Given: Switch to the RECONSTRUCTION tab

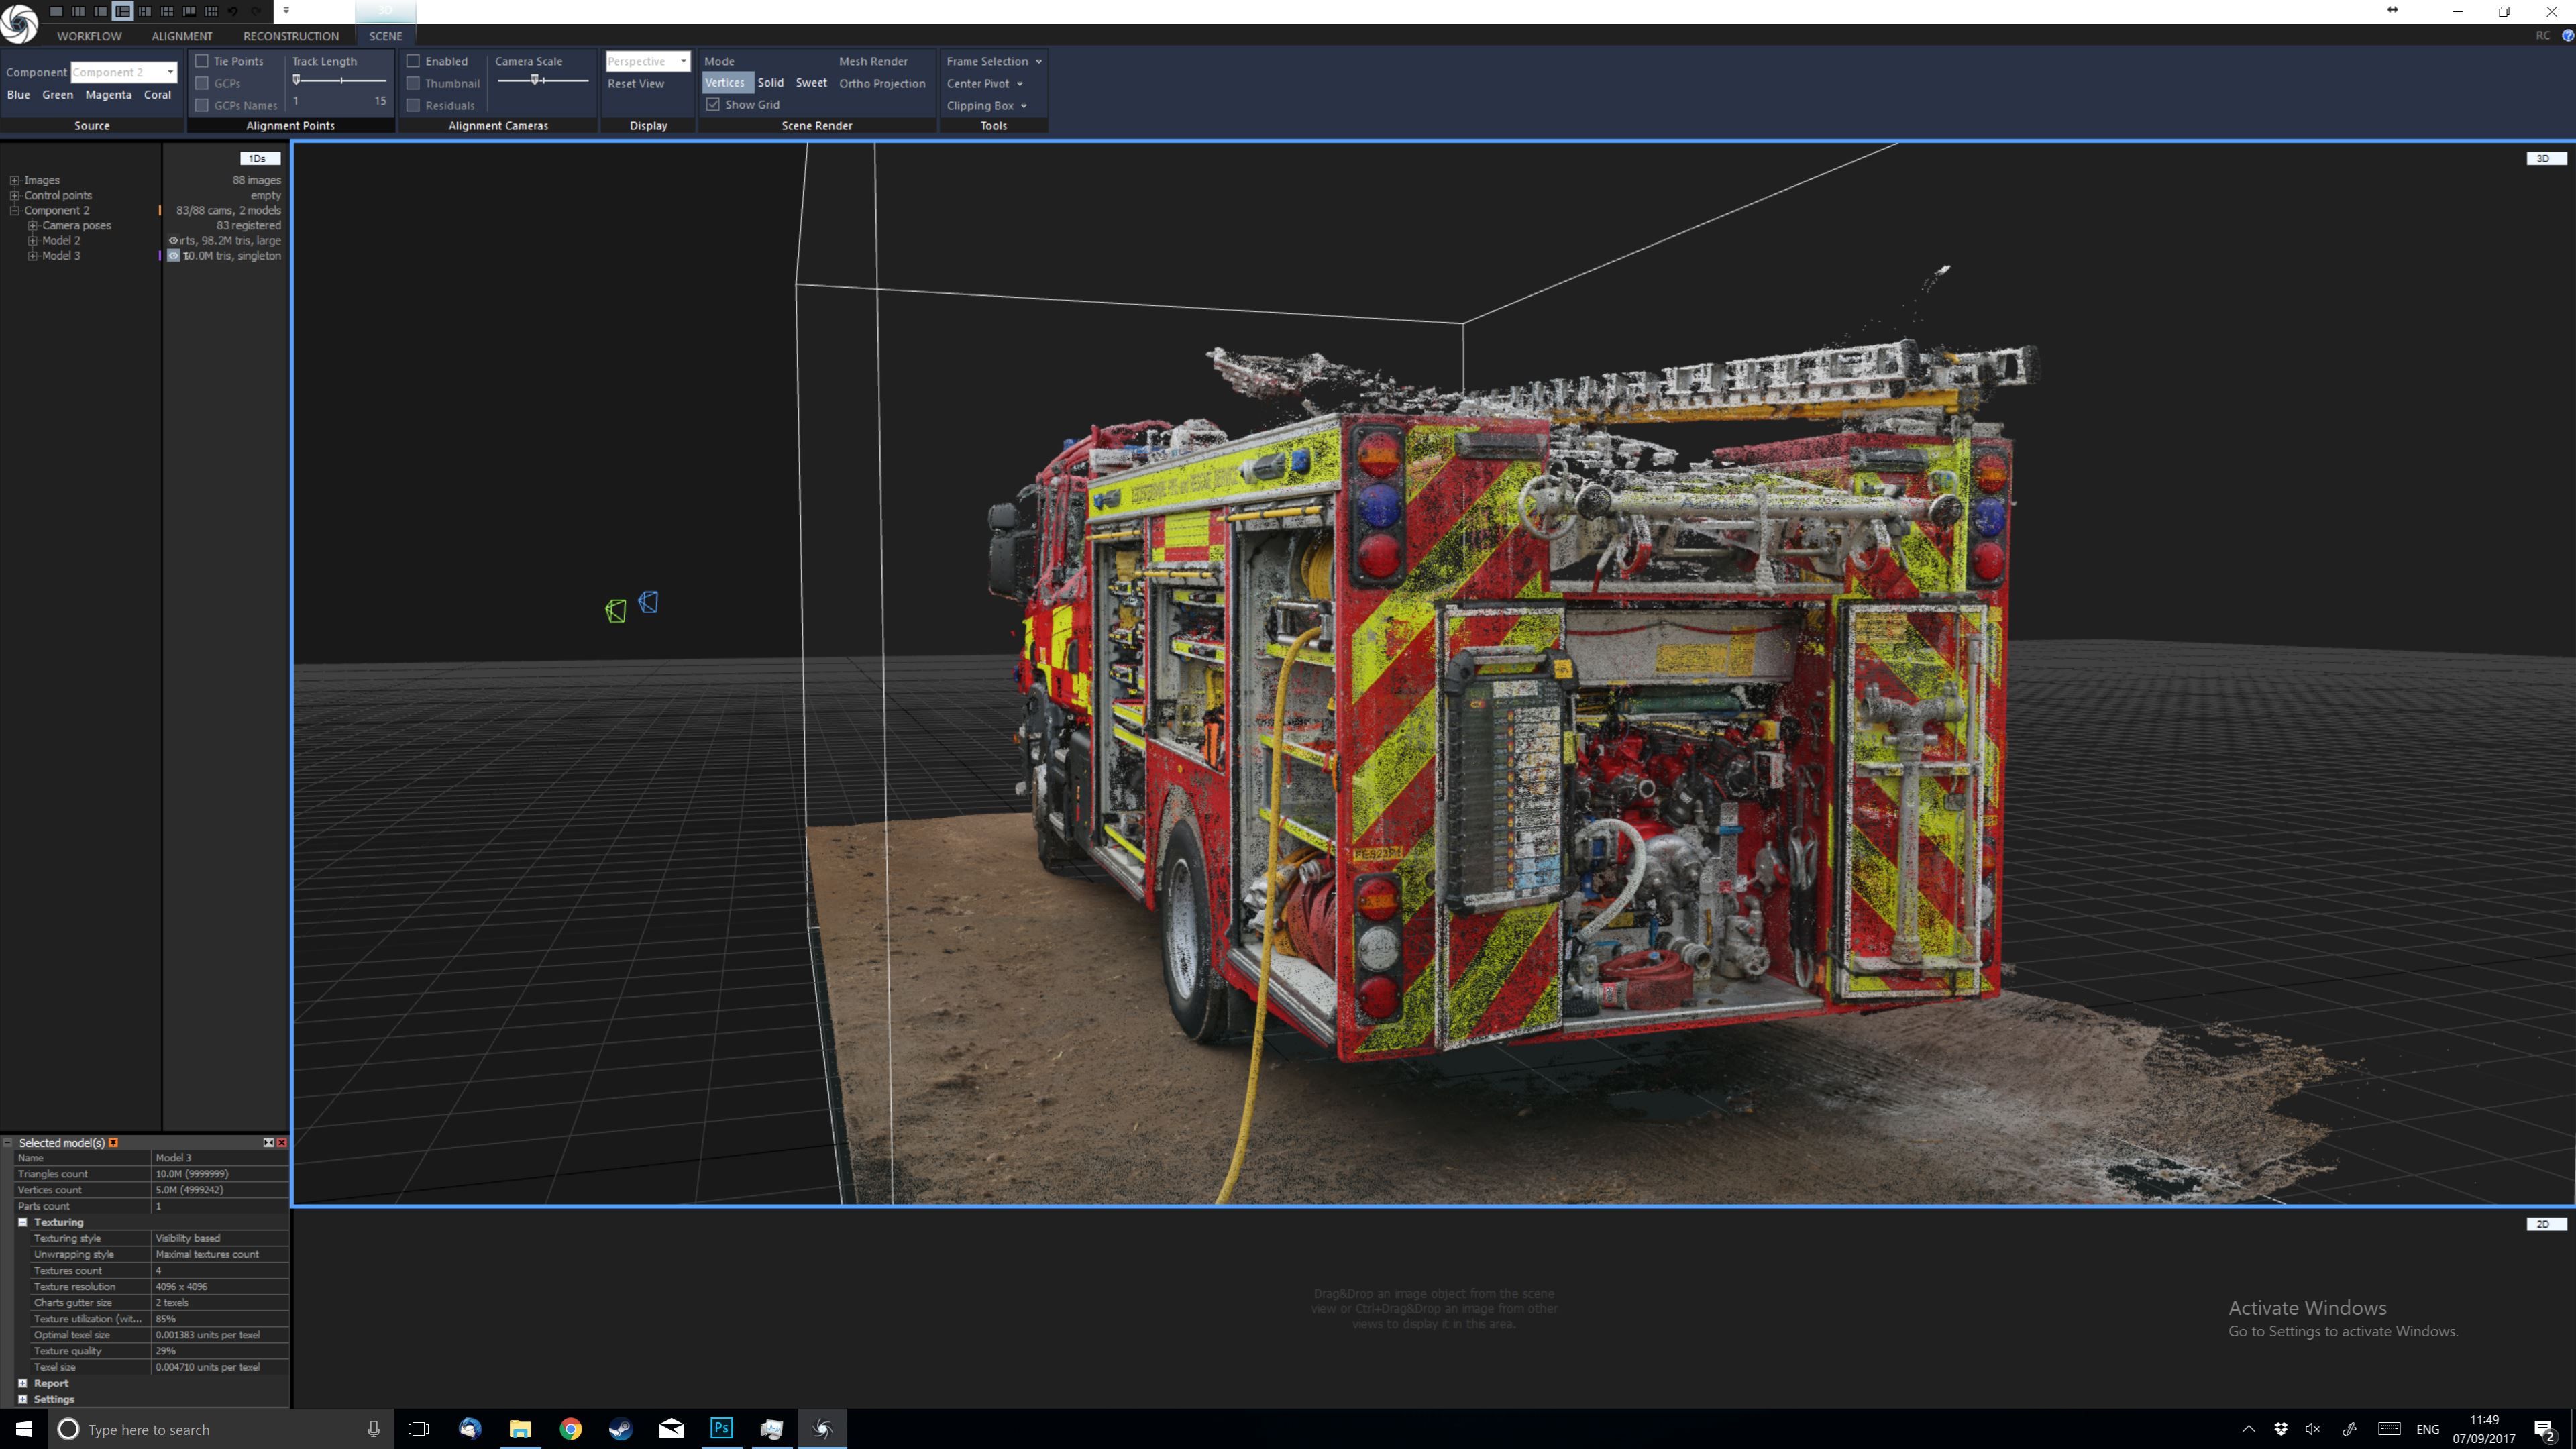Looking at the screenshot, I should [x=291, y=36].
